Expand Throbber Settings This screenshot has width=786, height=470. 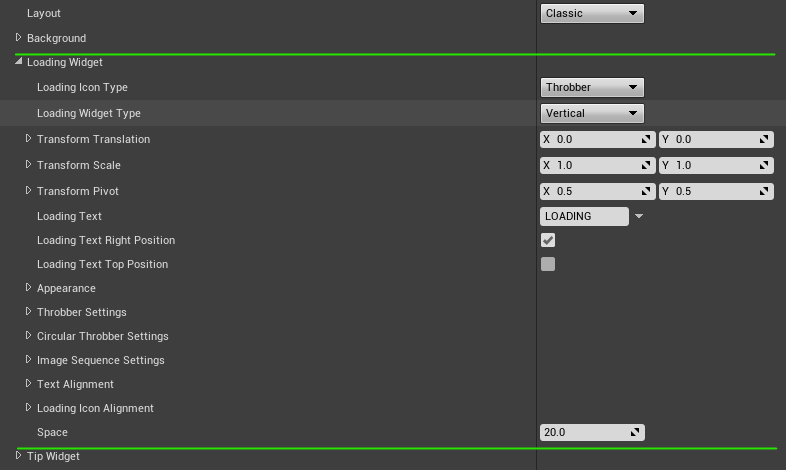point(29,312)
